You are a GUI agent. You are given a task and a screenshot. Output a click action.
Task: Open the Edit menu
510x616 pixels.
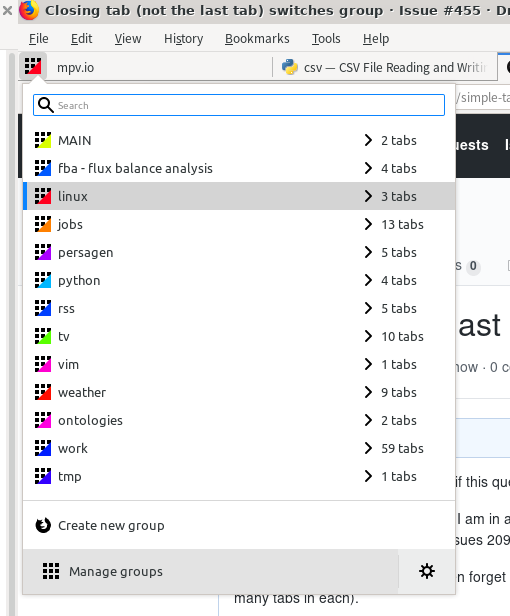point(81,38)
